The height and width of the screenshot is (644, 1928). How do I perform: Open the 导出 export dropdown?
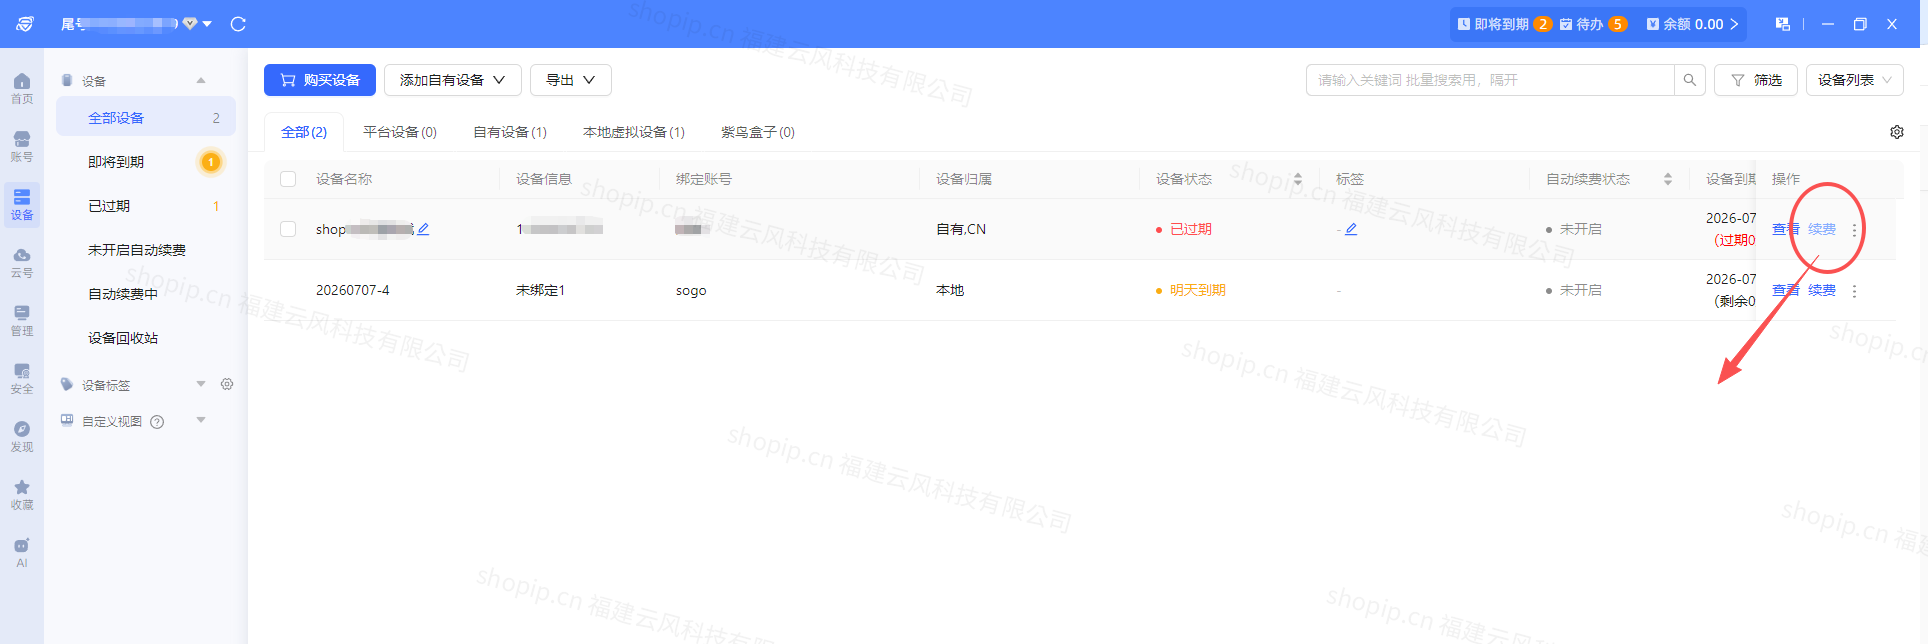pos(571,80)
